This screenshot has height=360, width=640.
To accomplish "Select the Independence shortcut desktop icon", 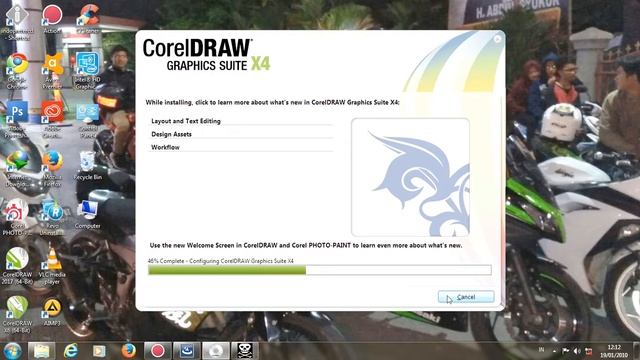I will pyautogui.click(x=17, y=22).
